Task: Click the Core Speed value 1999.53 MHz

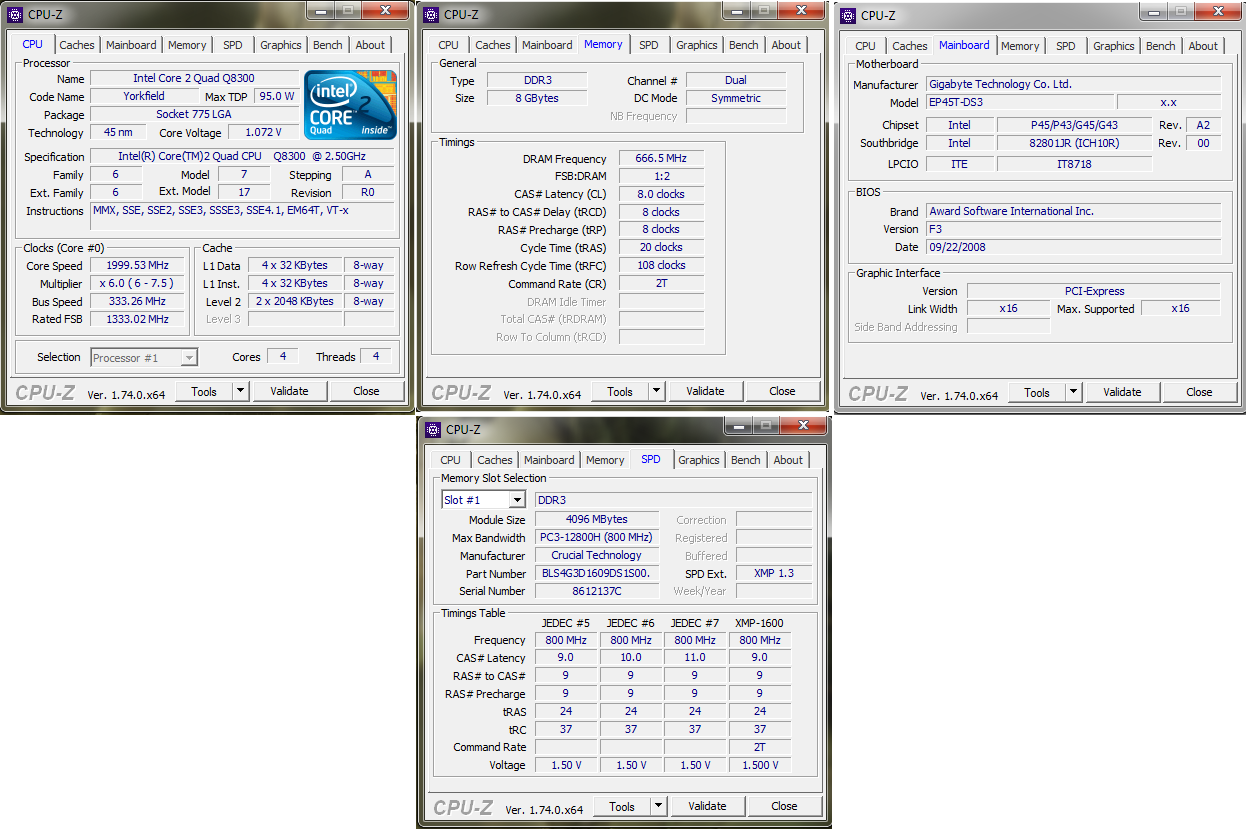Action: tap(137, 266)
